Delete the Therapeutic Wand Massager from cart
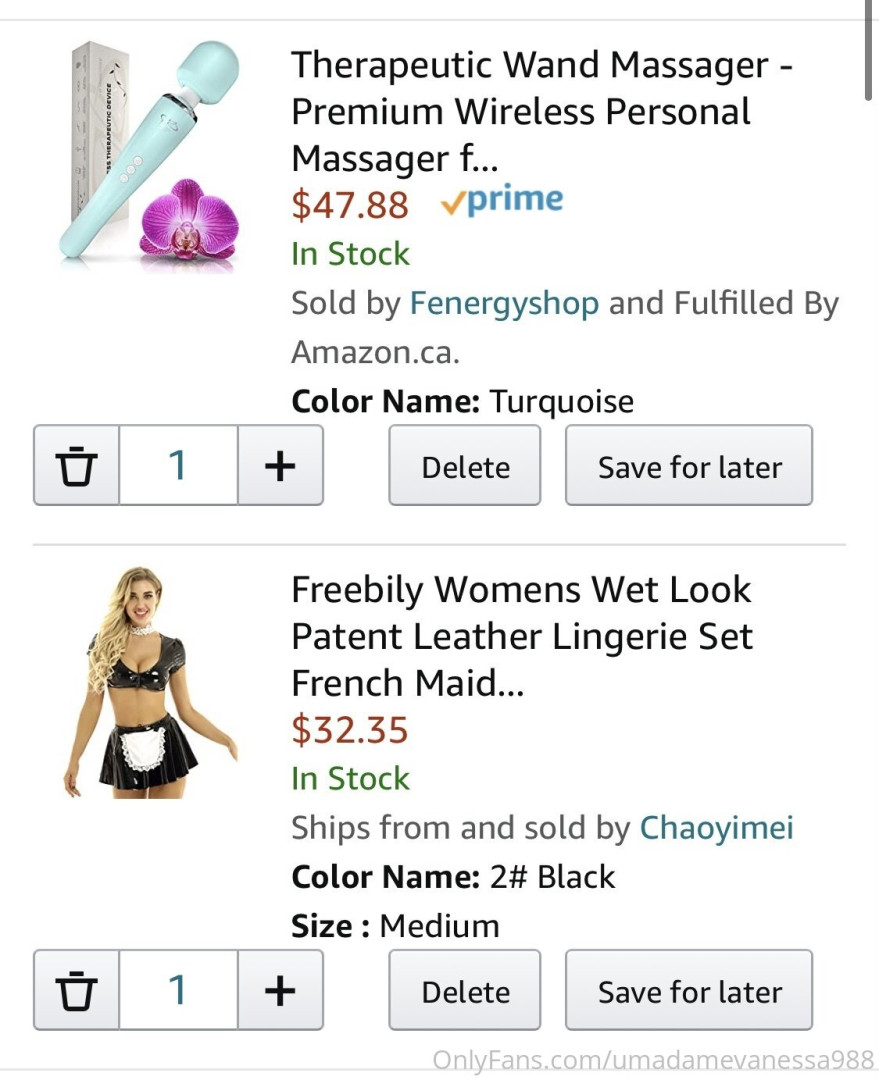879x1080 pixels. tap(465, 466)
